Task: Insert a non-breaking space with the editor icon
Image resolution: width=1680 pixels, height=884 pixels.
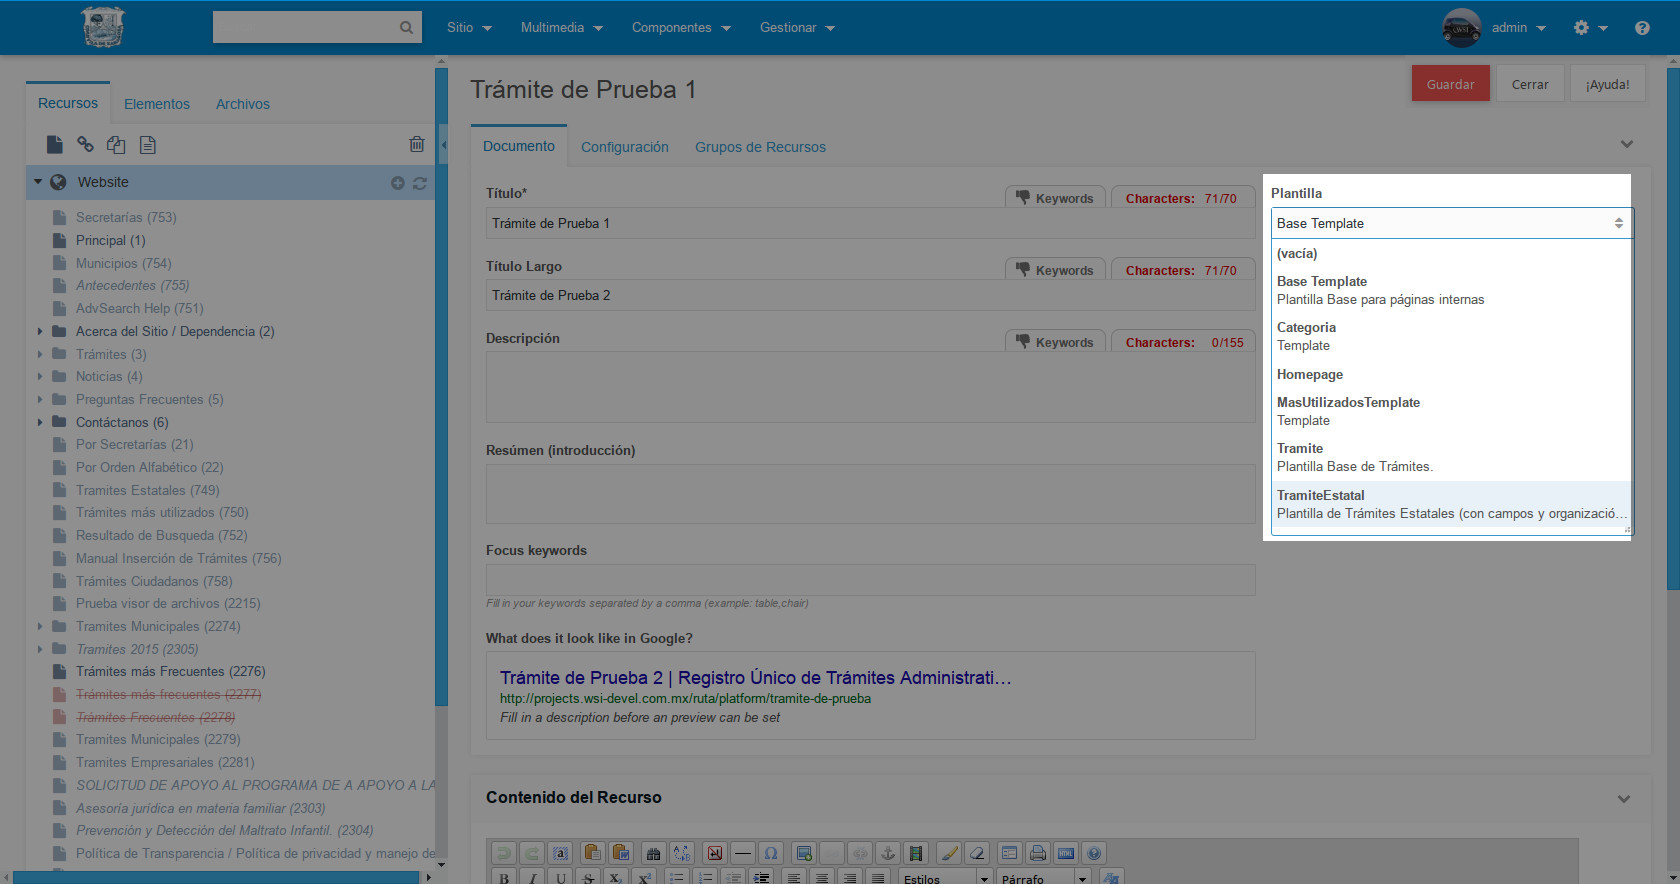Action: [x=714, y=853]
